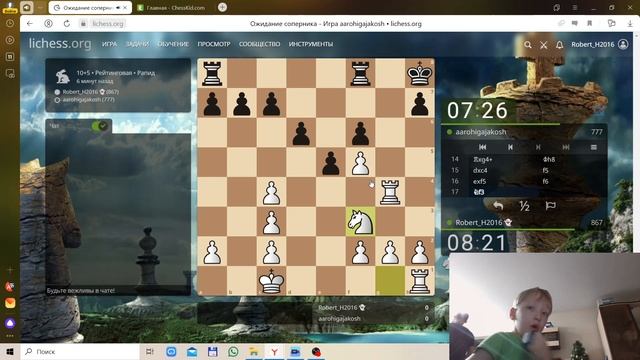
Task: Click the lichess.org address field
Action: click(x=108, y=24)
